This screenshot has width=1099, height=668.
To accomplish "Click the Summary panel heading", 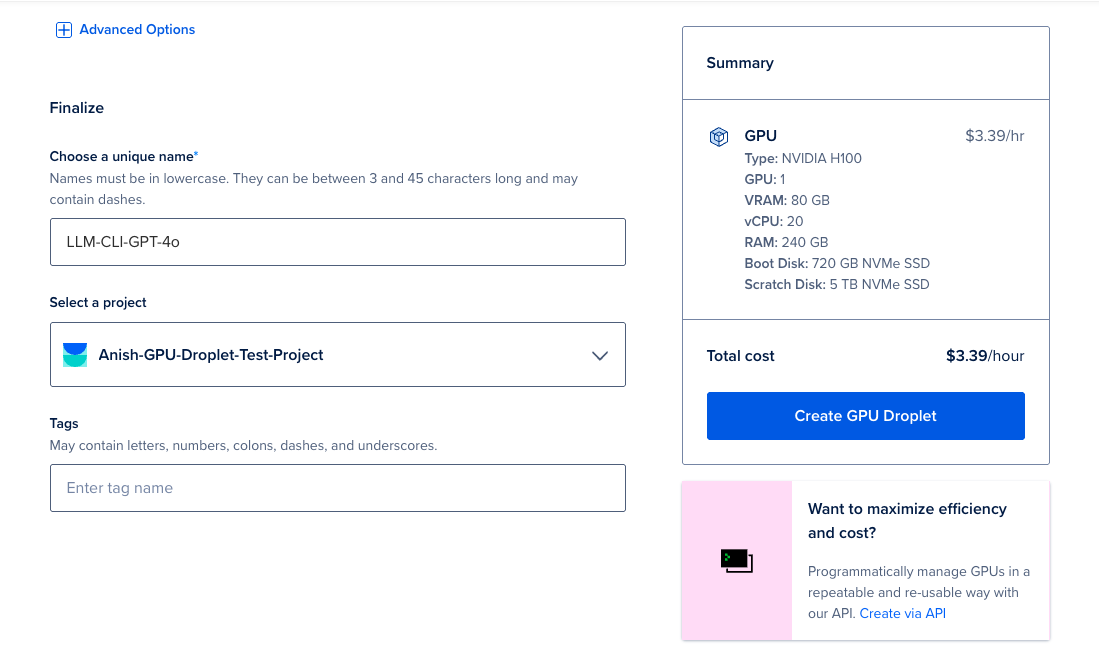I will 740,63.
